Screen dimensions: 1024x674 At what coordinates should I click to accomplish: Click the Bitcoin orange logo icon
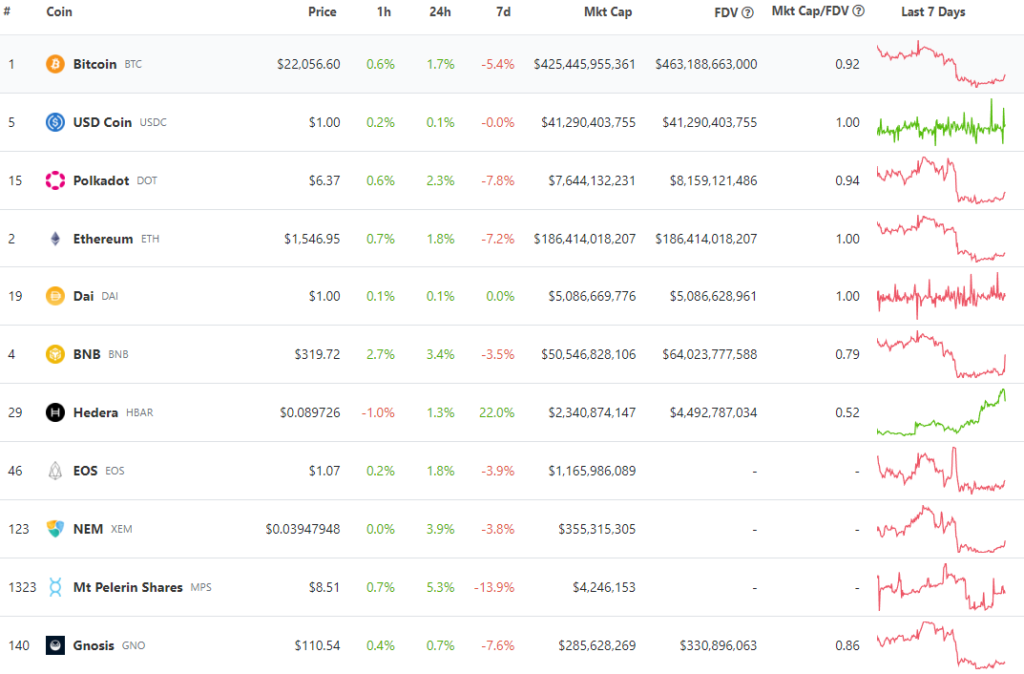56,64
